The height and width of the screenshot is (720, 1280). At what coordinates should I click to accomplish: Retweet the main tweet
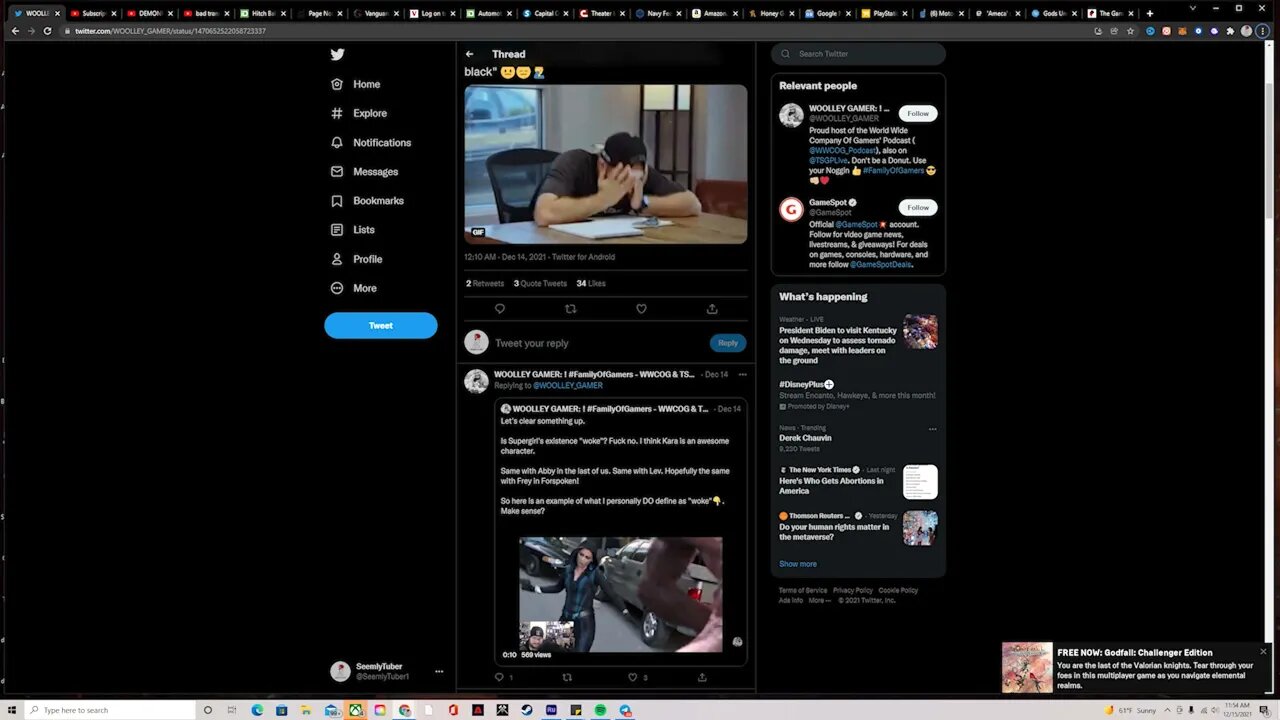tap(571, 309)
